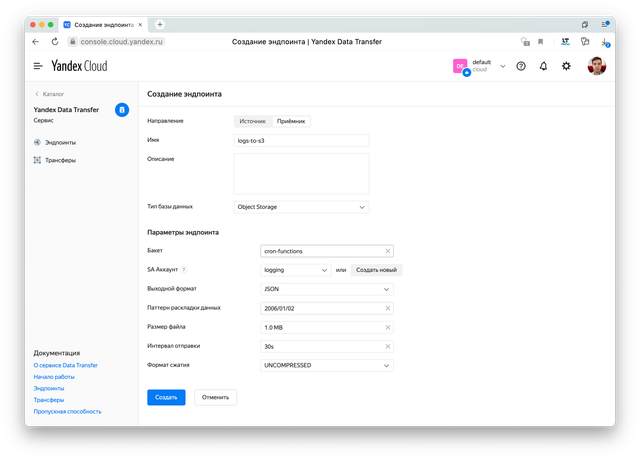Viewport: 640px width, 459px height.
Task: Open the hamburger navigation menu
Action: pos(38,66)
